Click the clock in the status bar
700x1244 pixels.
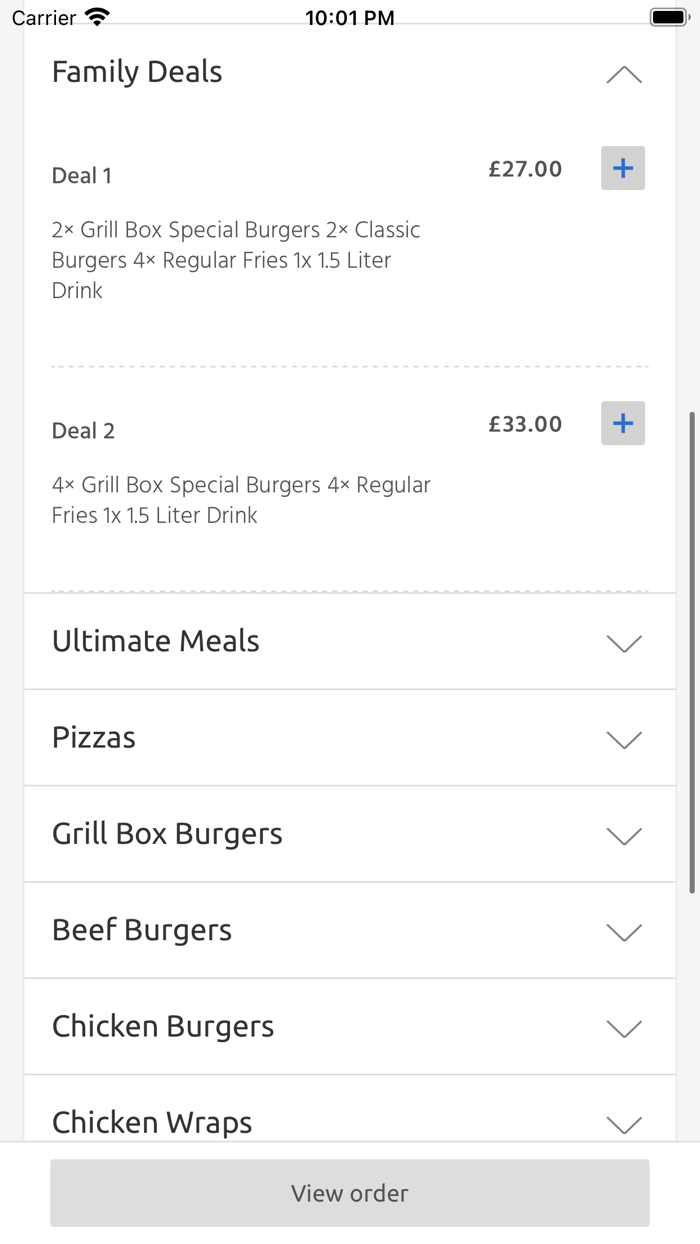point(351,15)
